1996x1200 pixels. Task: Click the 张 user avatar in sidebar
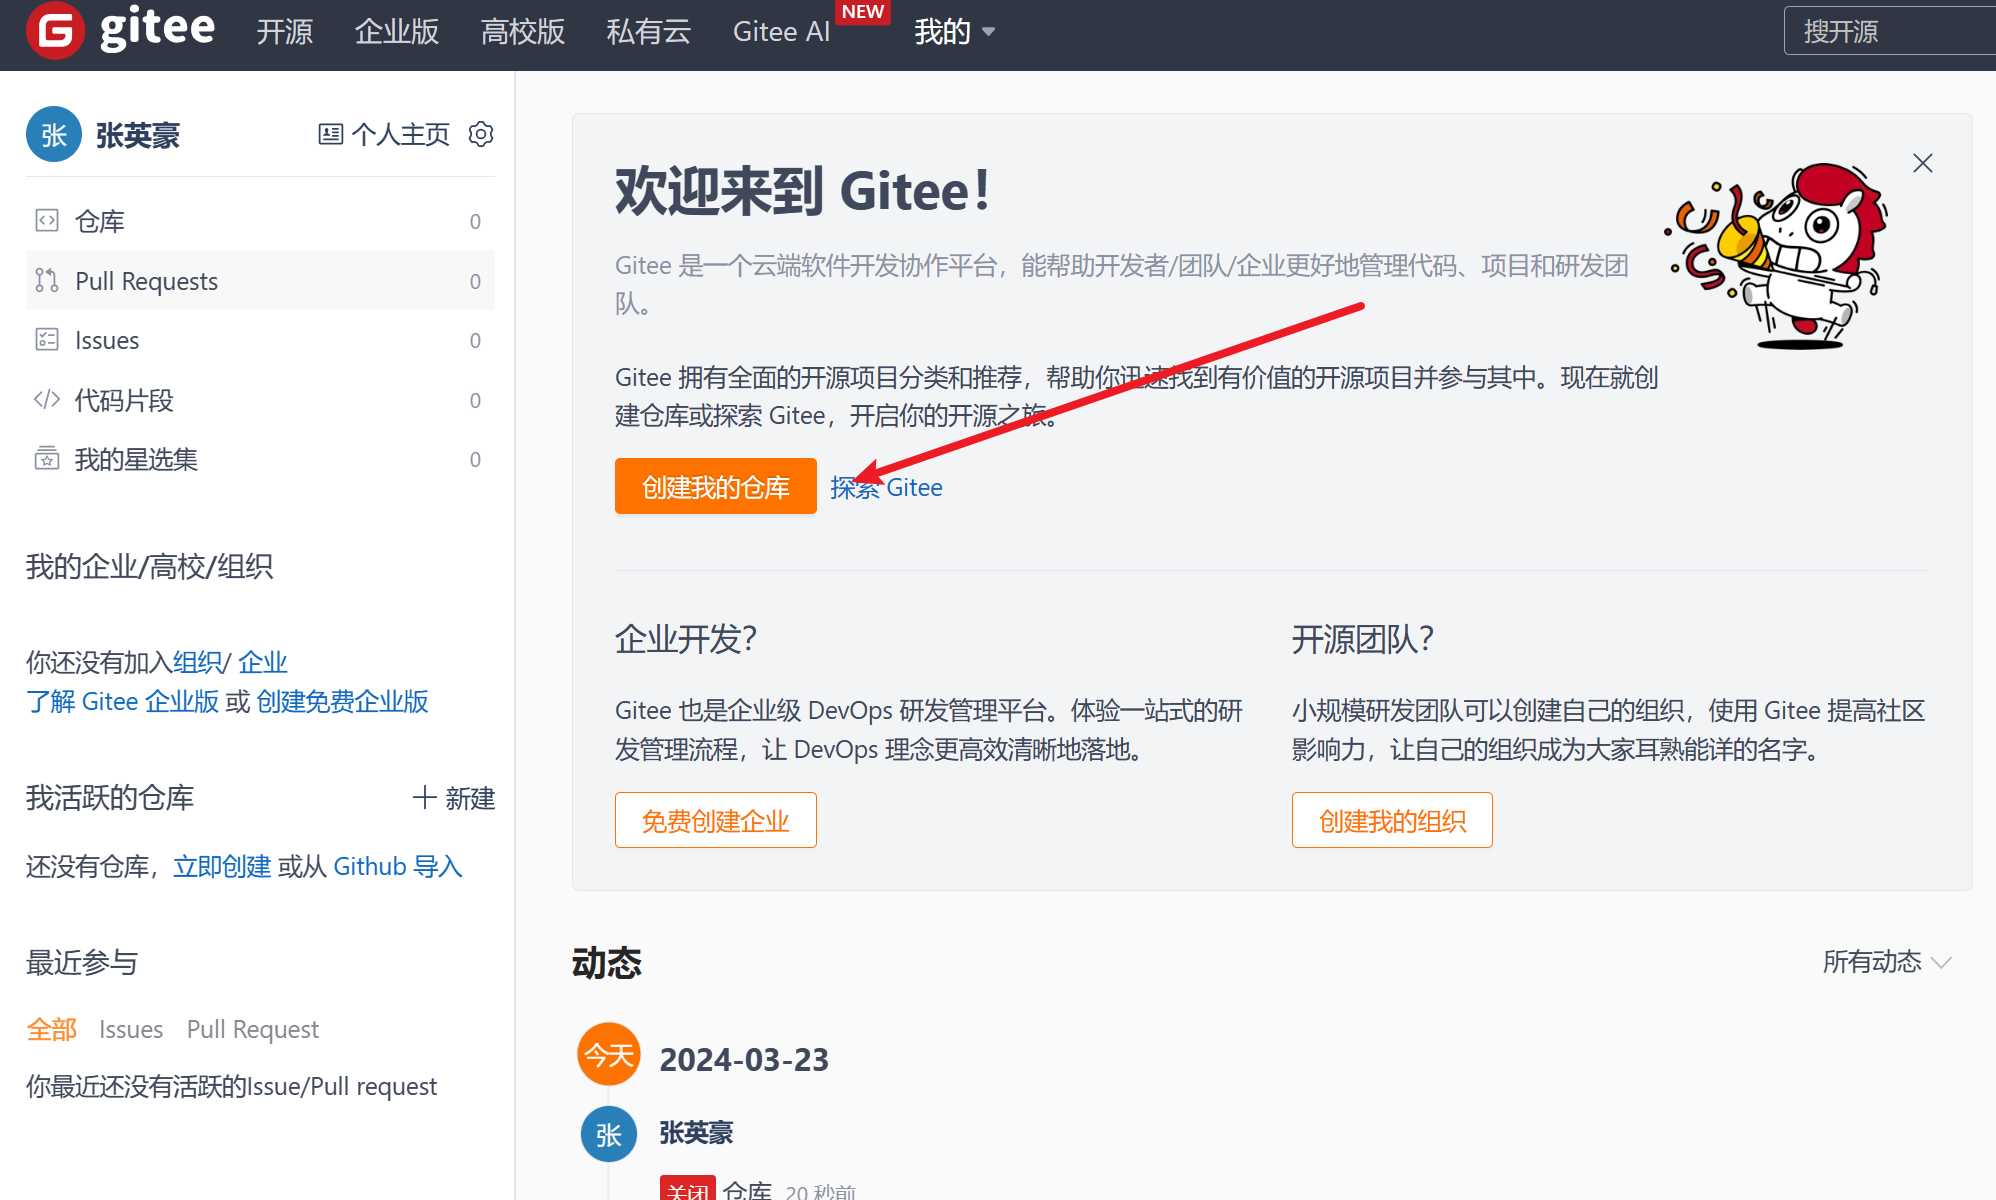(x=54, y=134)
